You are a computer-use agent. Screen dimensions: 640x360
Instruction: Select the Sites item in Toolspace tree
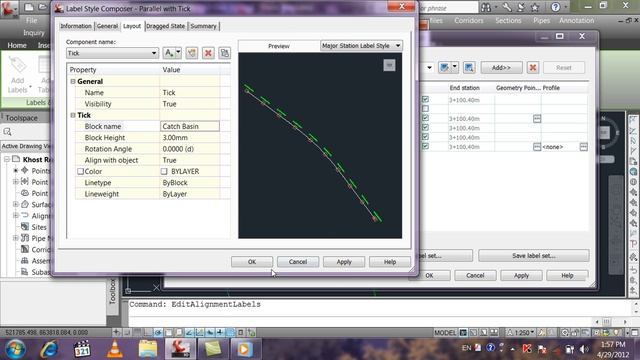(39, 227)
